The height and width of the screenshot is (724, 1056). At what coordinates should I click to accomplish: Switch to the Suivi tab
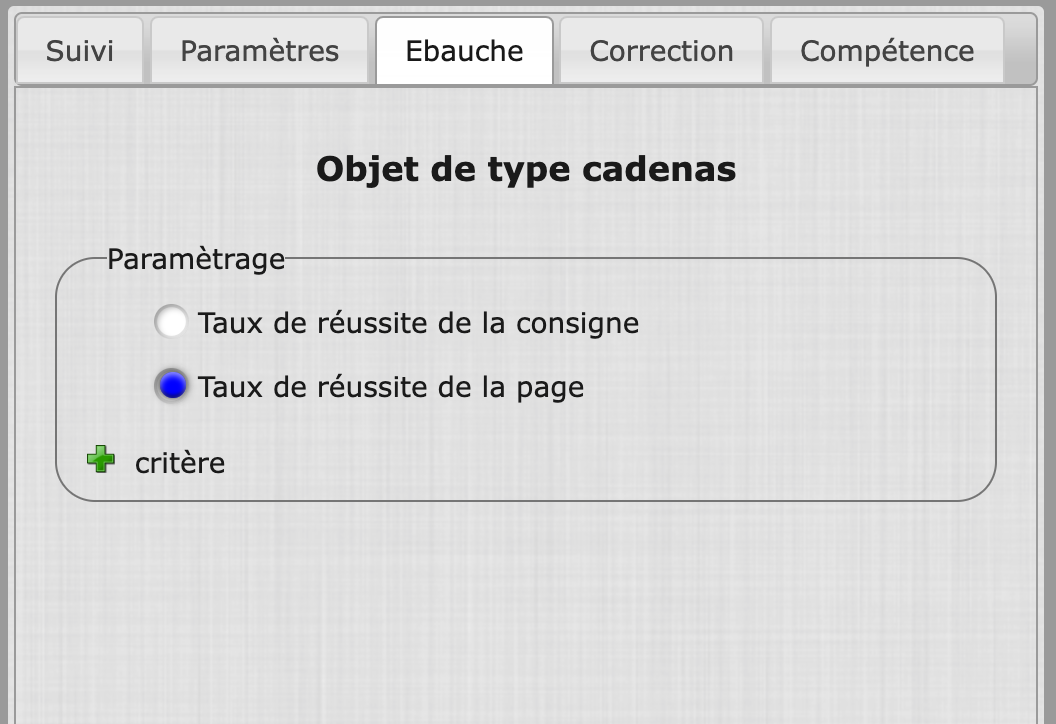[80, 51]
